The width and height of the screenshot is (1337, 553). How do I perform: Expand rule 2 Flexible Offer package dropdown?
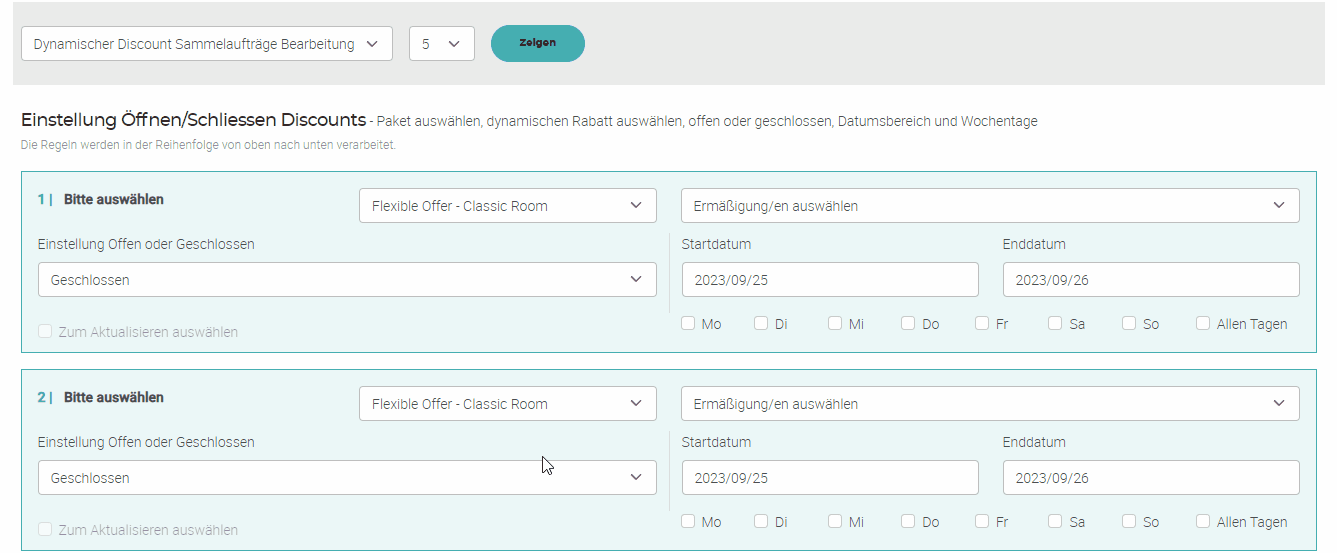(x=507, y=404)
